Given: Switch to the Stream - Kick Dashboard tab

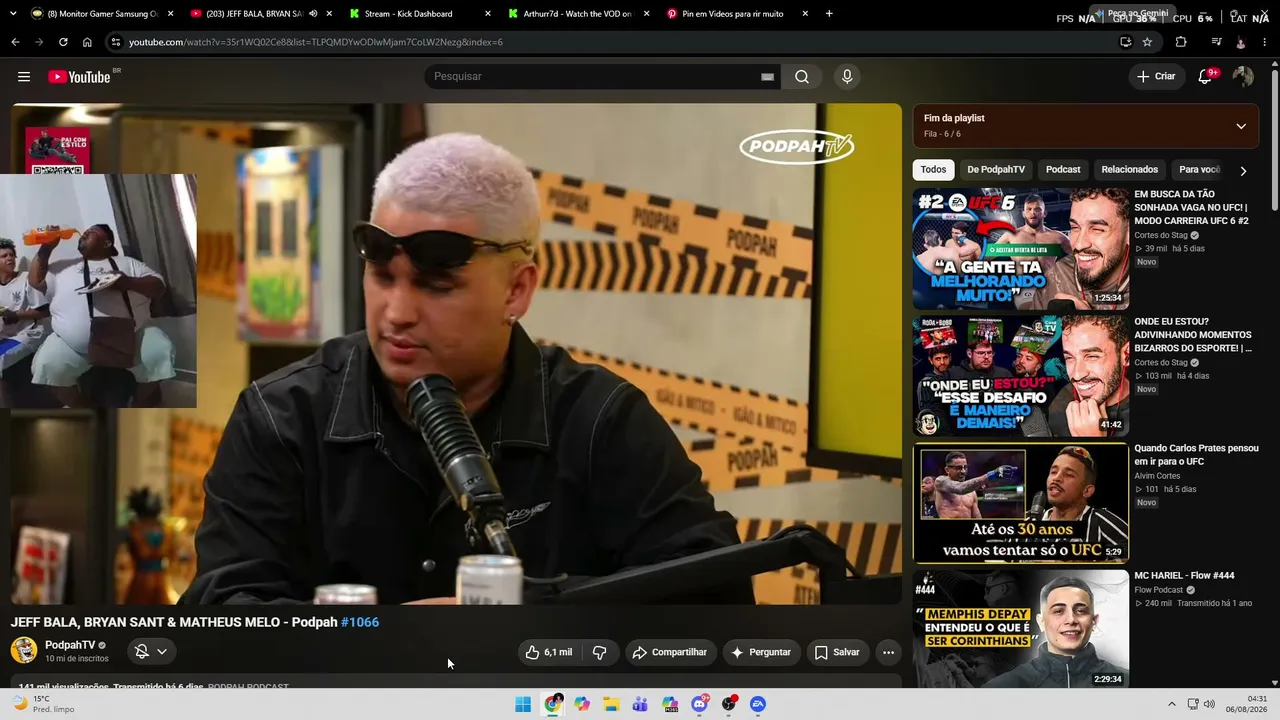Looking at the screenshot, I should tap(419, 14).
